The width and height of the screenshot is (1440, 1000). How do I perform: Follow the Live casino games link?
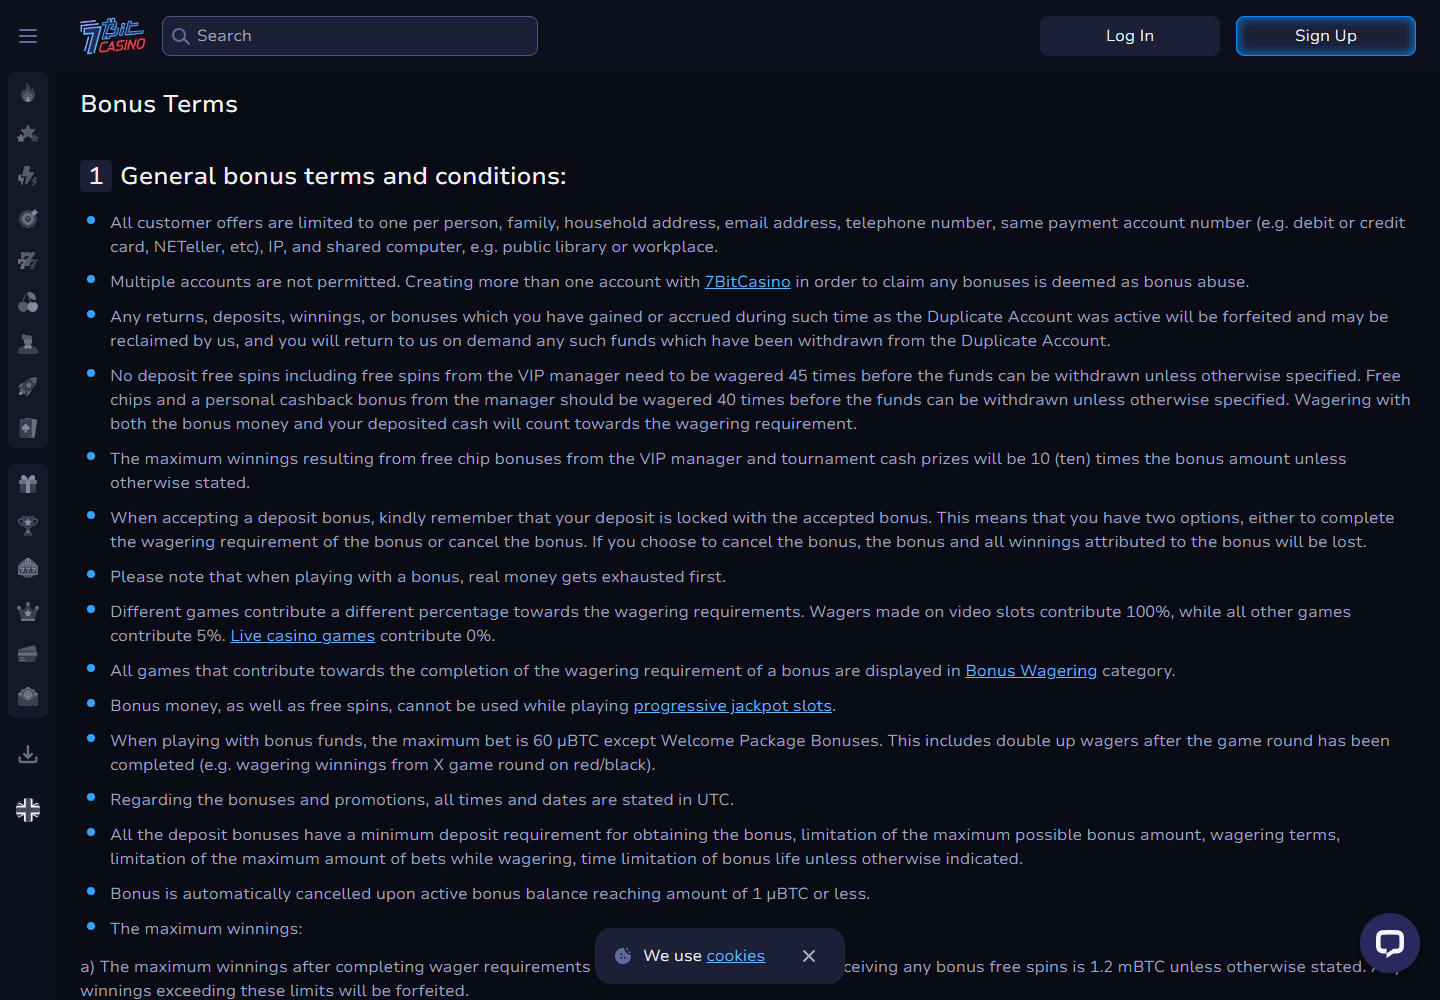[x=303, y=636]
